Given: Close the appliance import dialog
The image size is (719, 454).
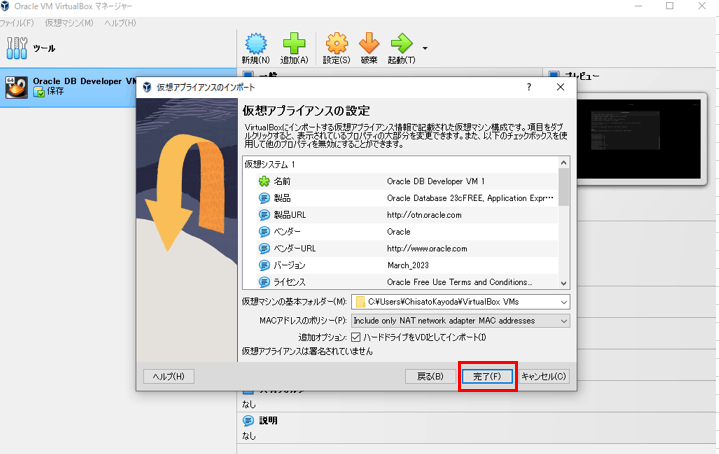Looking at the screenshot, I should (560, 87).
